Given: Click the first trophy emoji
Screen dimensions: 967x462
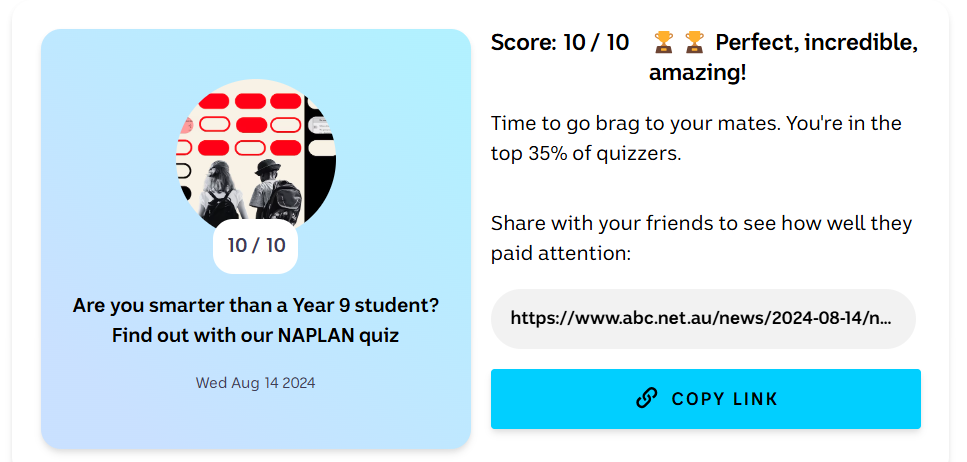Looking at the screenshot, I should click(663, 42).
